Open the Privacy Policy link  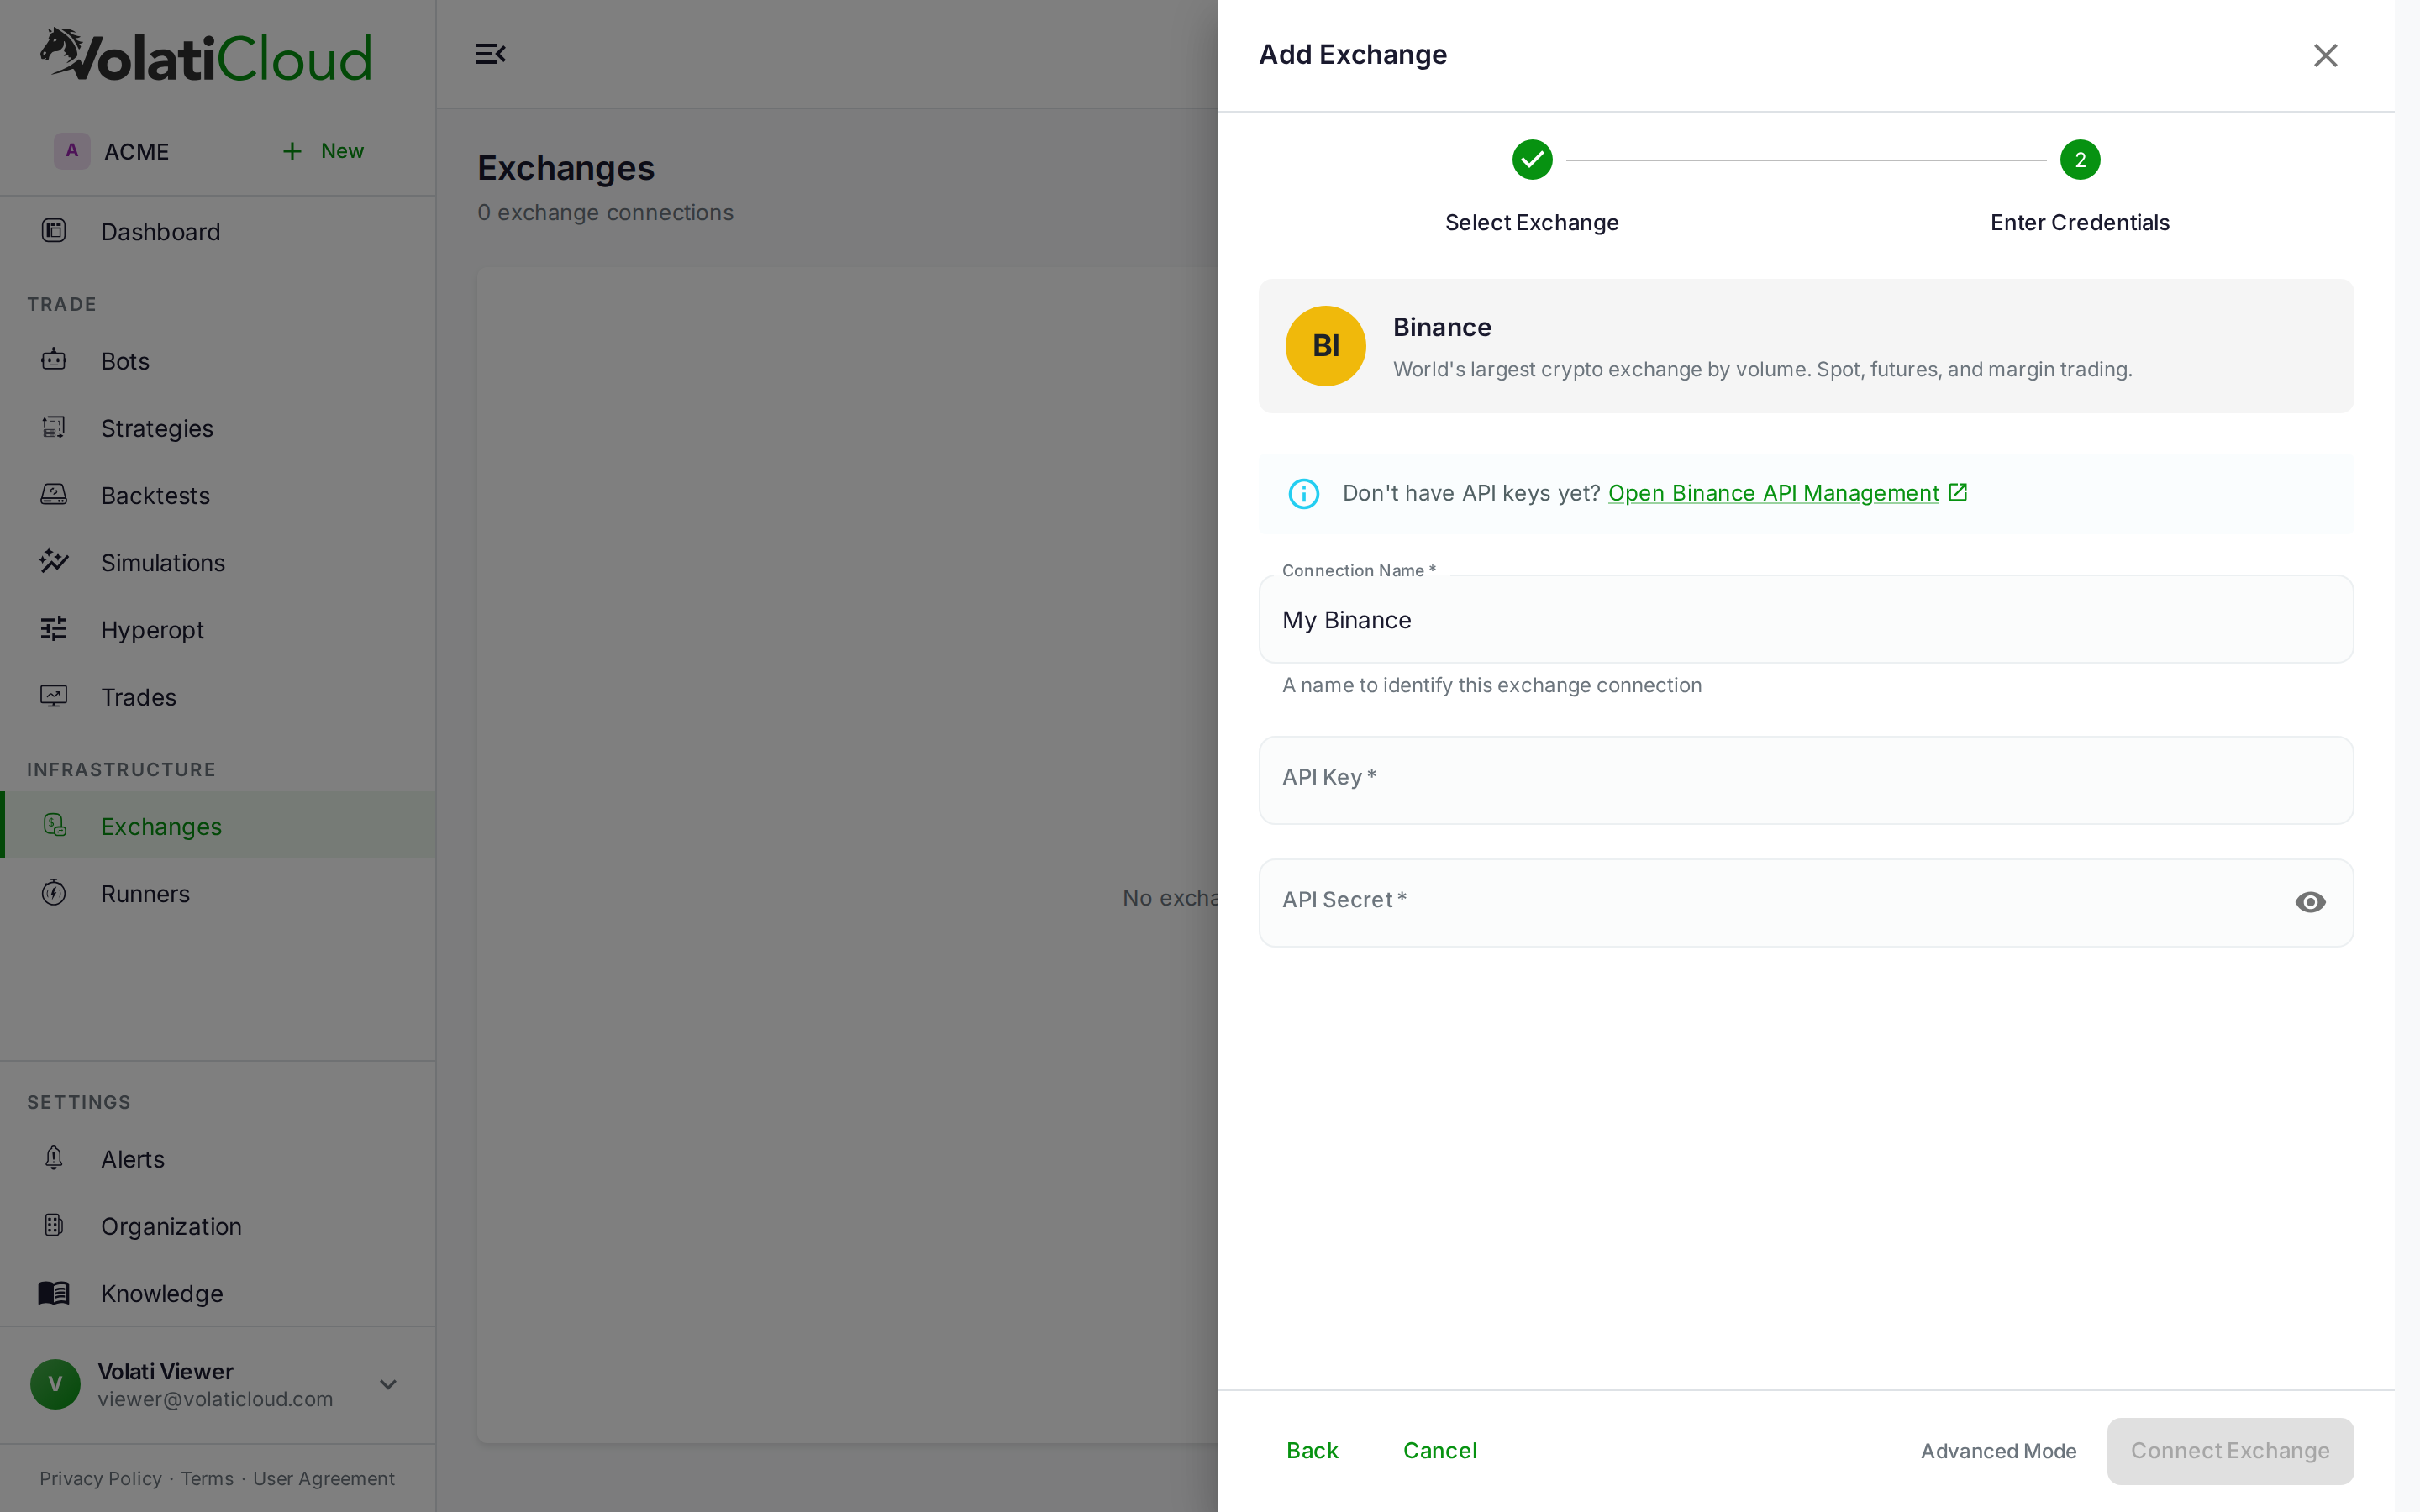point(100,1478)
